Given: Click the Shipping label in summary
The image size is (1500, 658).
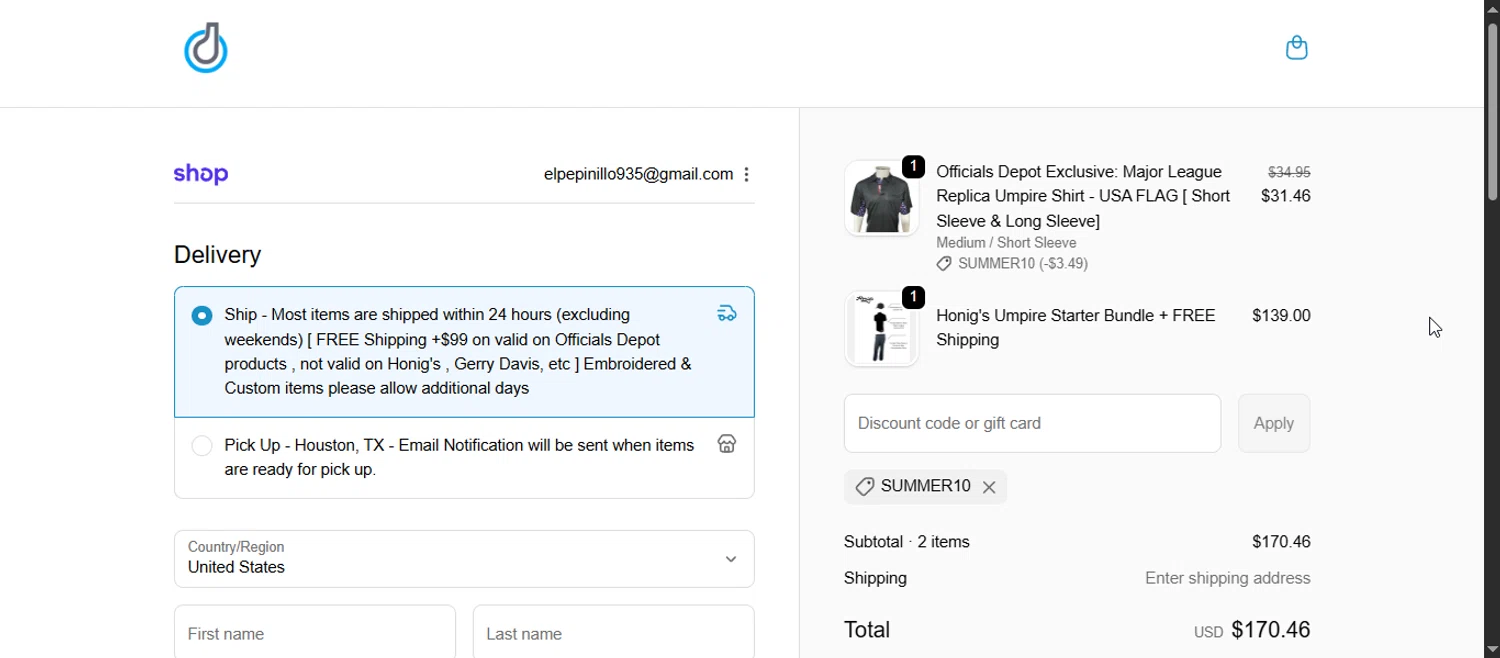Looking at the screenshot, I should (x=876, y=578).
